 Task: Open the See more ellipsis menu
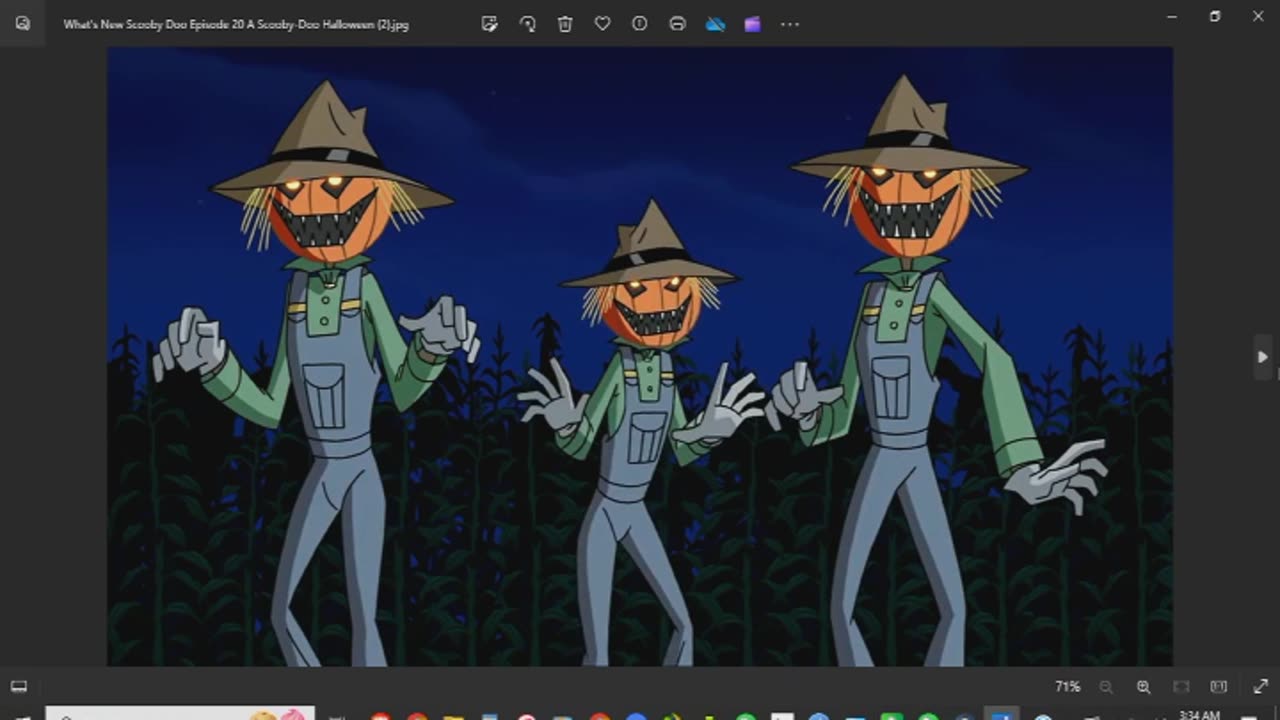[790, 24]
